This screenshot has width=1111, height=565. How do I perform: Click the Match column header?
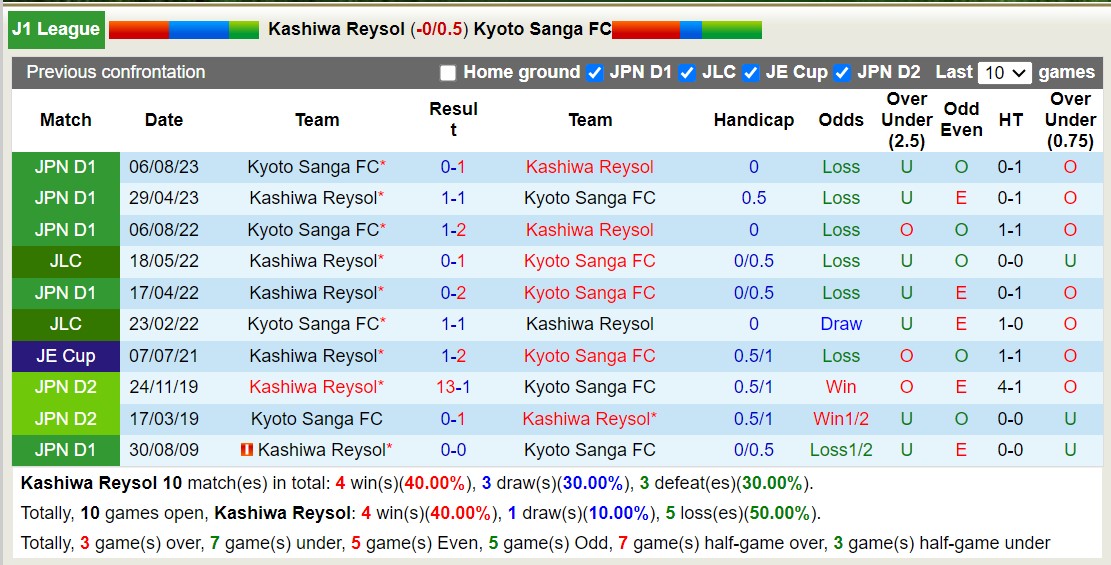(66, 120)
